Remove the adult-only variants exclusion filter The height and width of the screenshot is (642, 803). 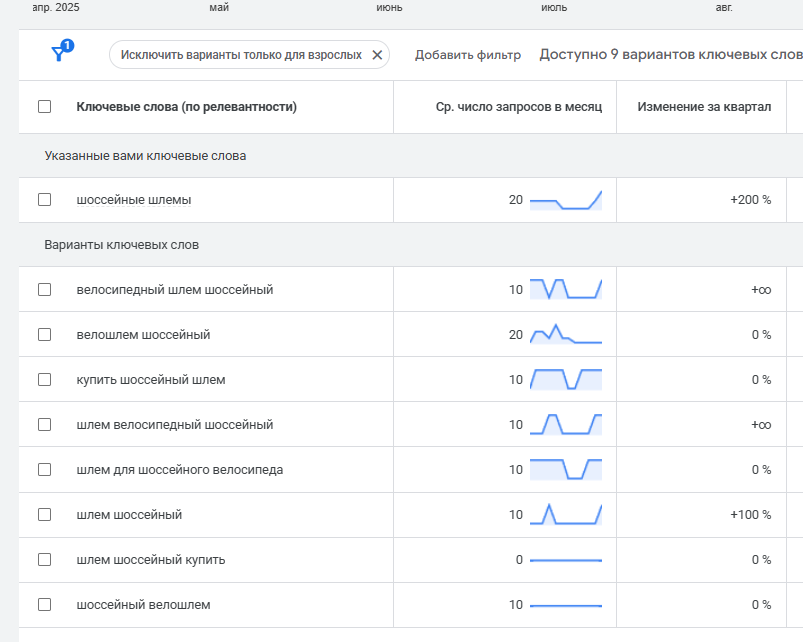tap(377, 55)
